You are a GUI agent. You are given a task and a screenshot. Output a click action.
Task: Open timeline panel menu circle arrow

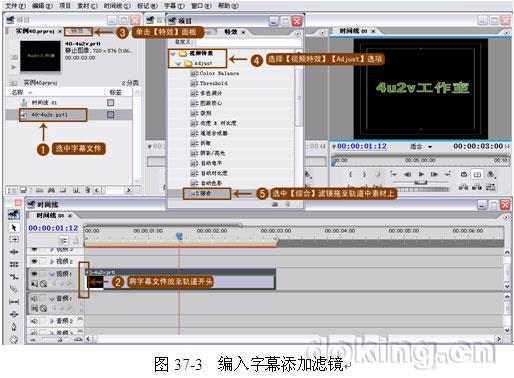coord(506,217)
